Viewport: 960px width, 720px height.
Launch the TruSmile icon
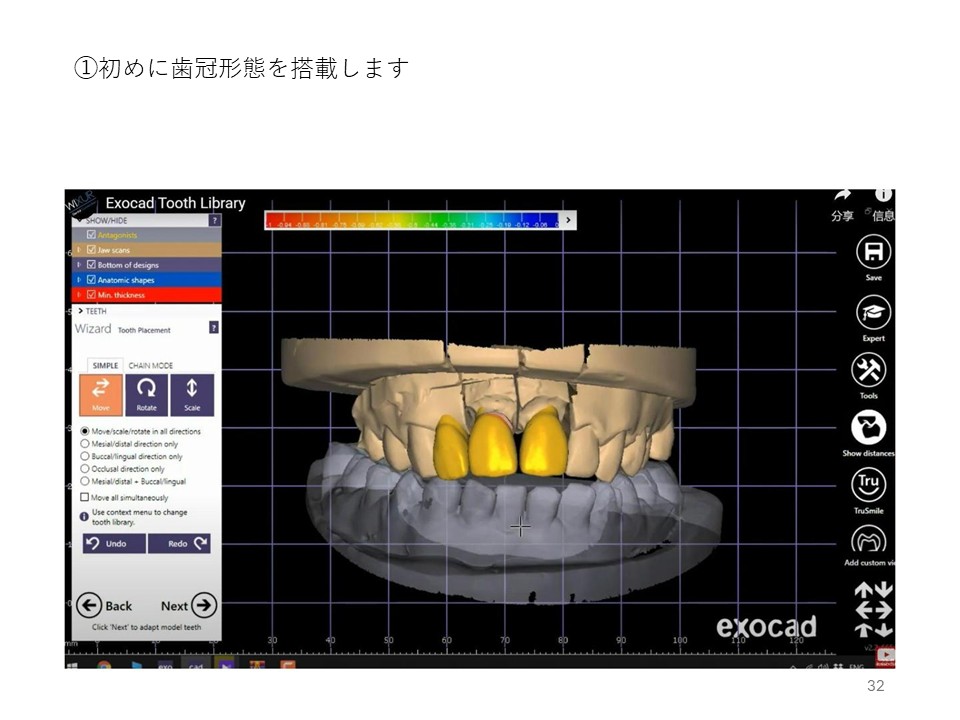point(868,485)
